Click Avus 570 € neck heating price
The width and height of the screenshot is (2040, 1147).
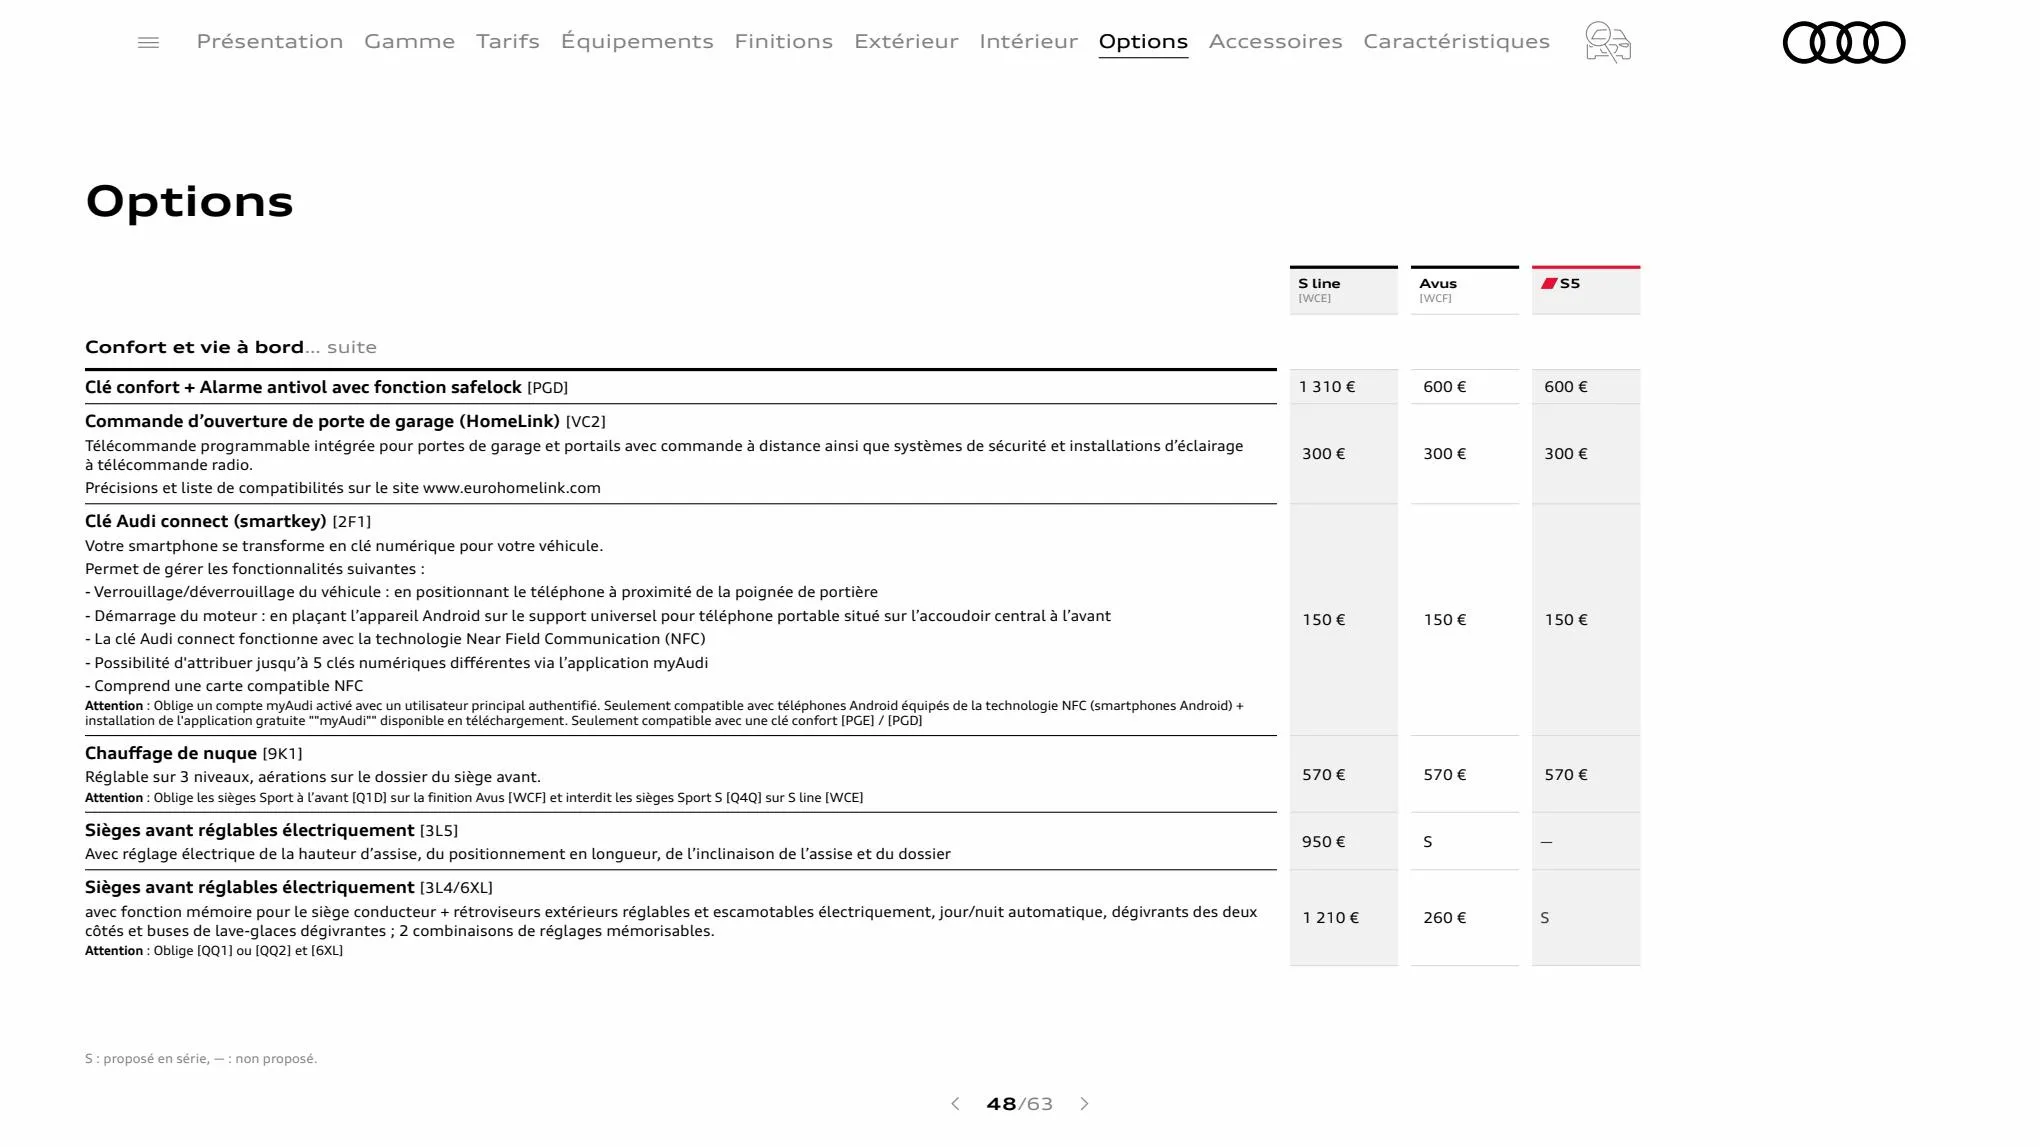[x=1445, y=775]
